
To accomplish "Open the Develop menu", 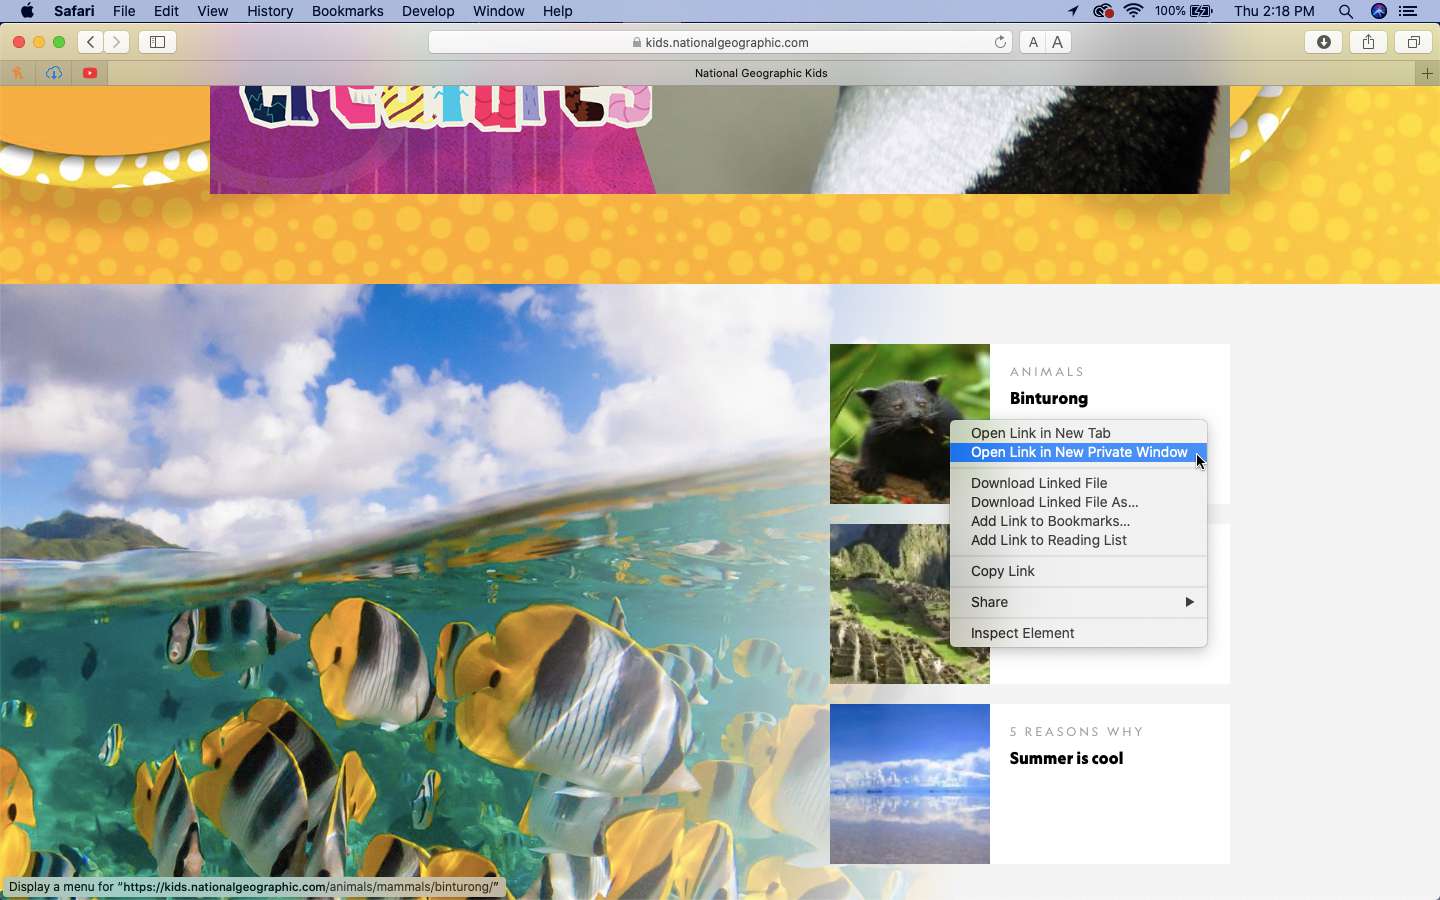I will tap(428, 11).
